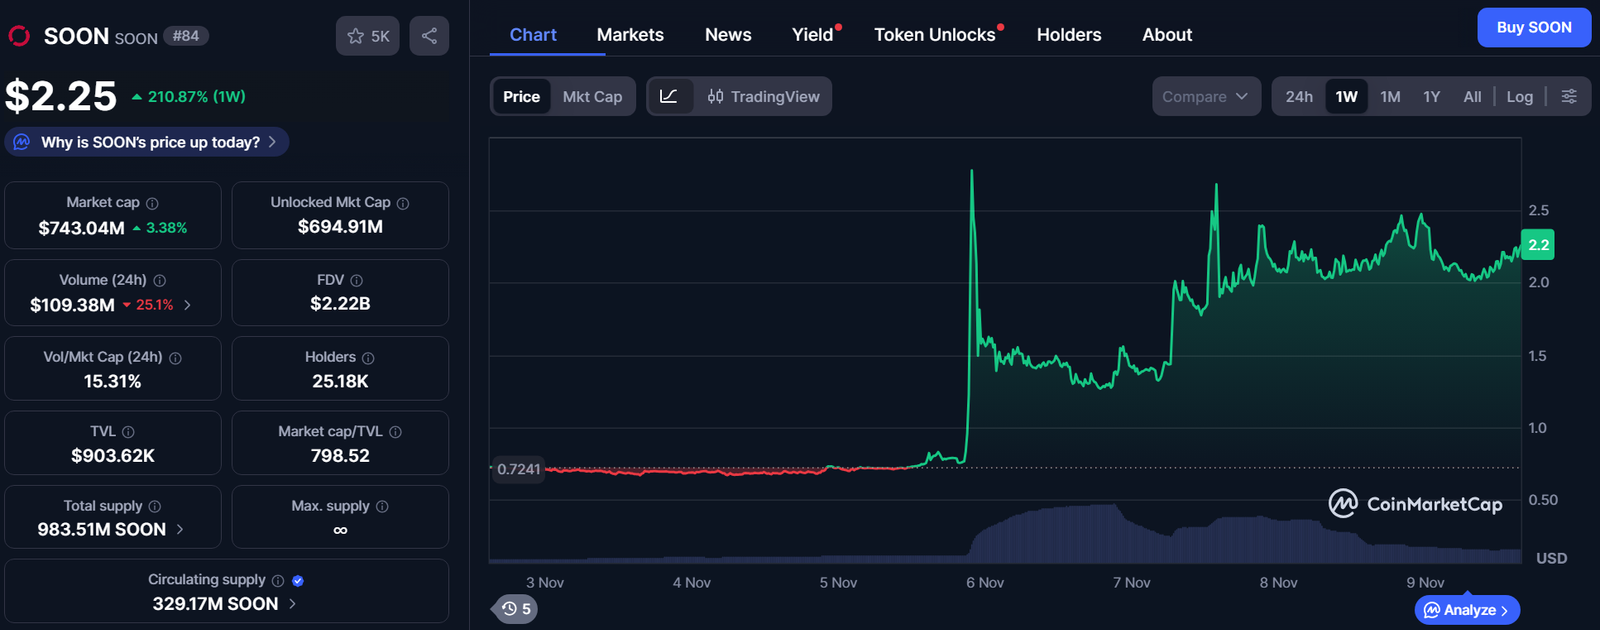1600x630 pixels.
Task: Click the Analyze button below chart
Action: tap(1466, 610)
